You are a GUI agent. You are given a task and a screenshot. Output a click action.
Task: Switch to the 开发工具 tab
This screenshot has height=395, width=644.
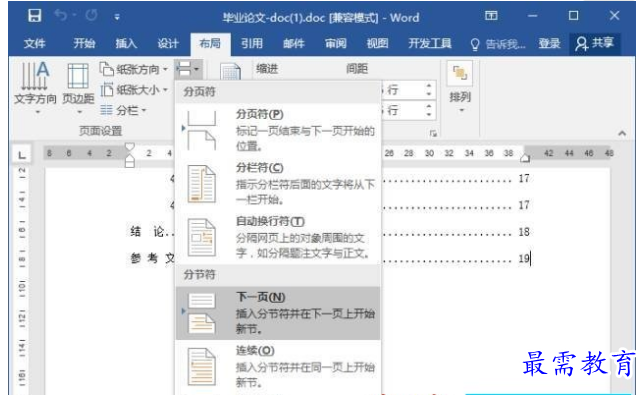[430, 43]
